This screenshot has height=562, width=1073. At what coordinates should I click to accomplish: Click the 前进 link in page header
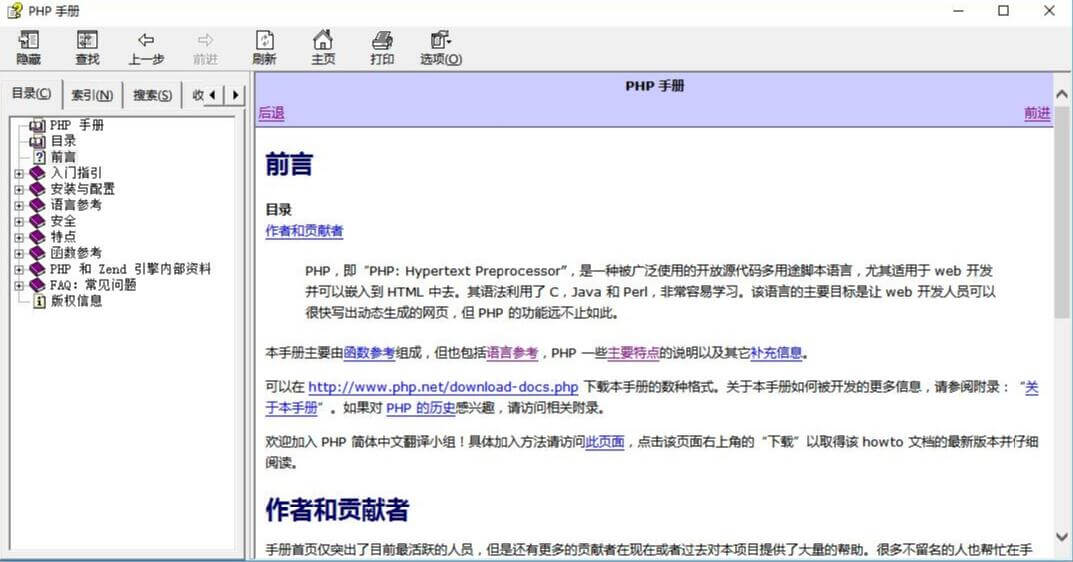[x=1037, y=113]
